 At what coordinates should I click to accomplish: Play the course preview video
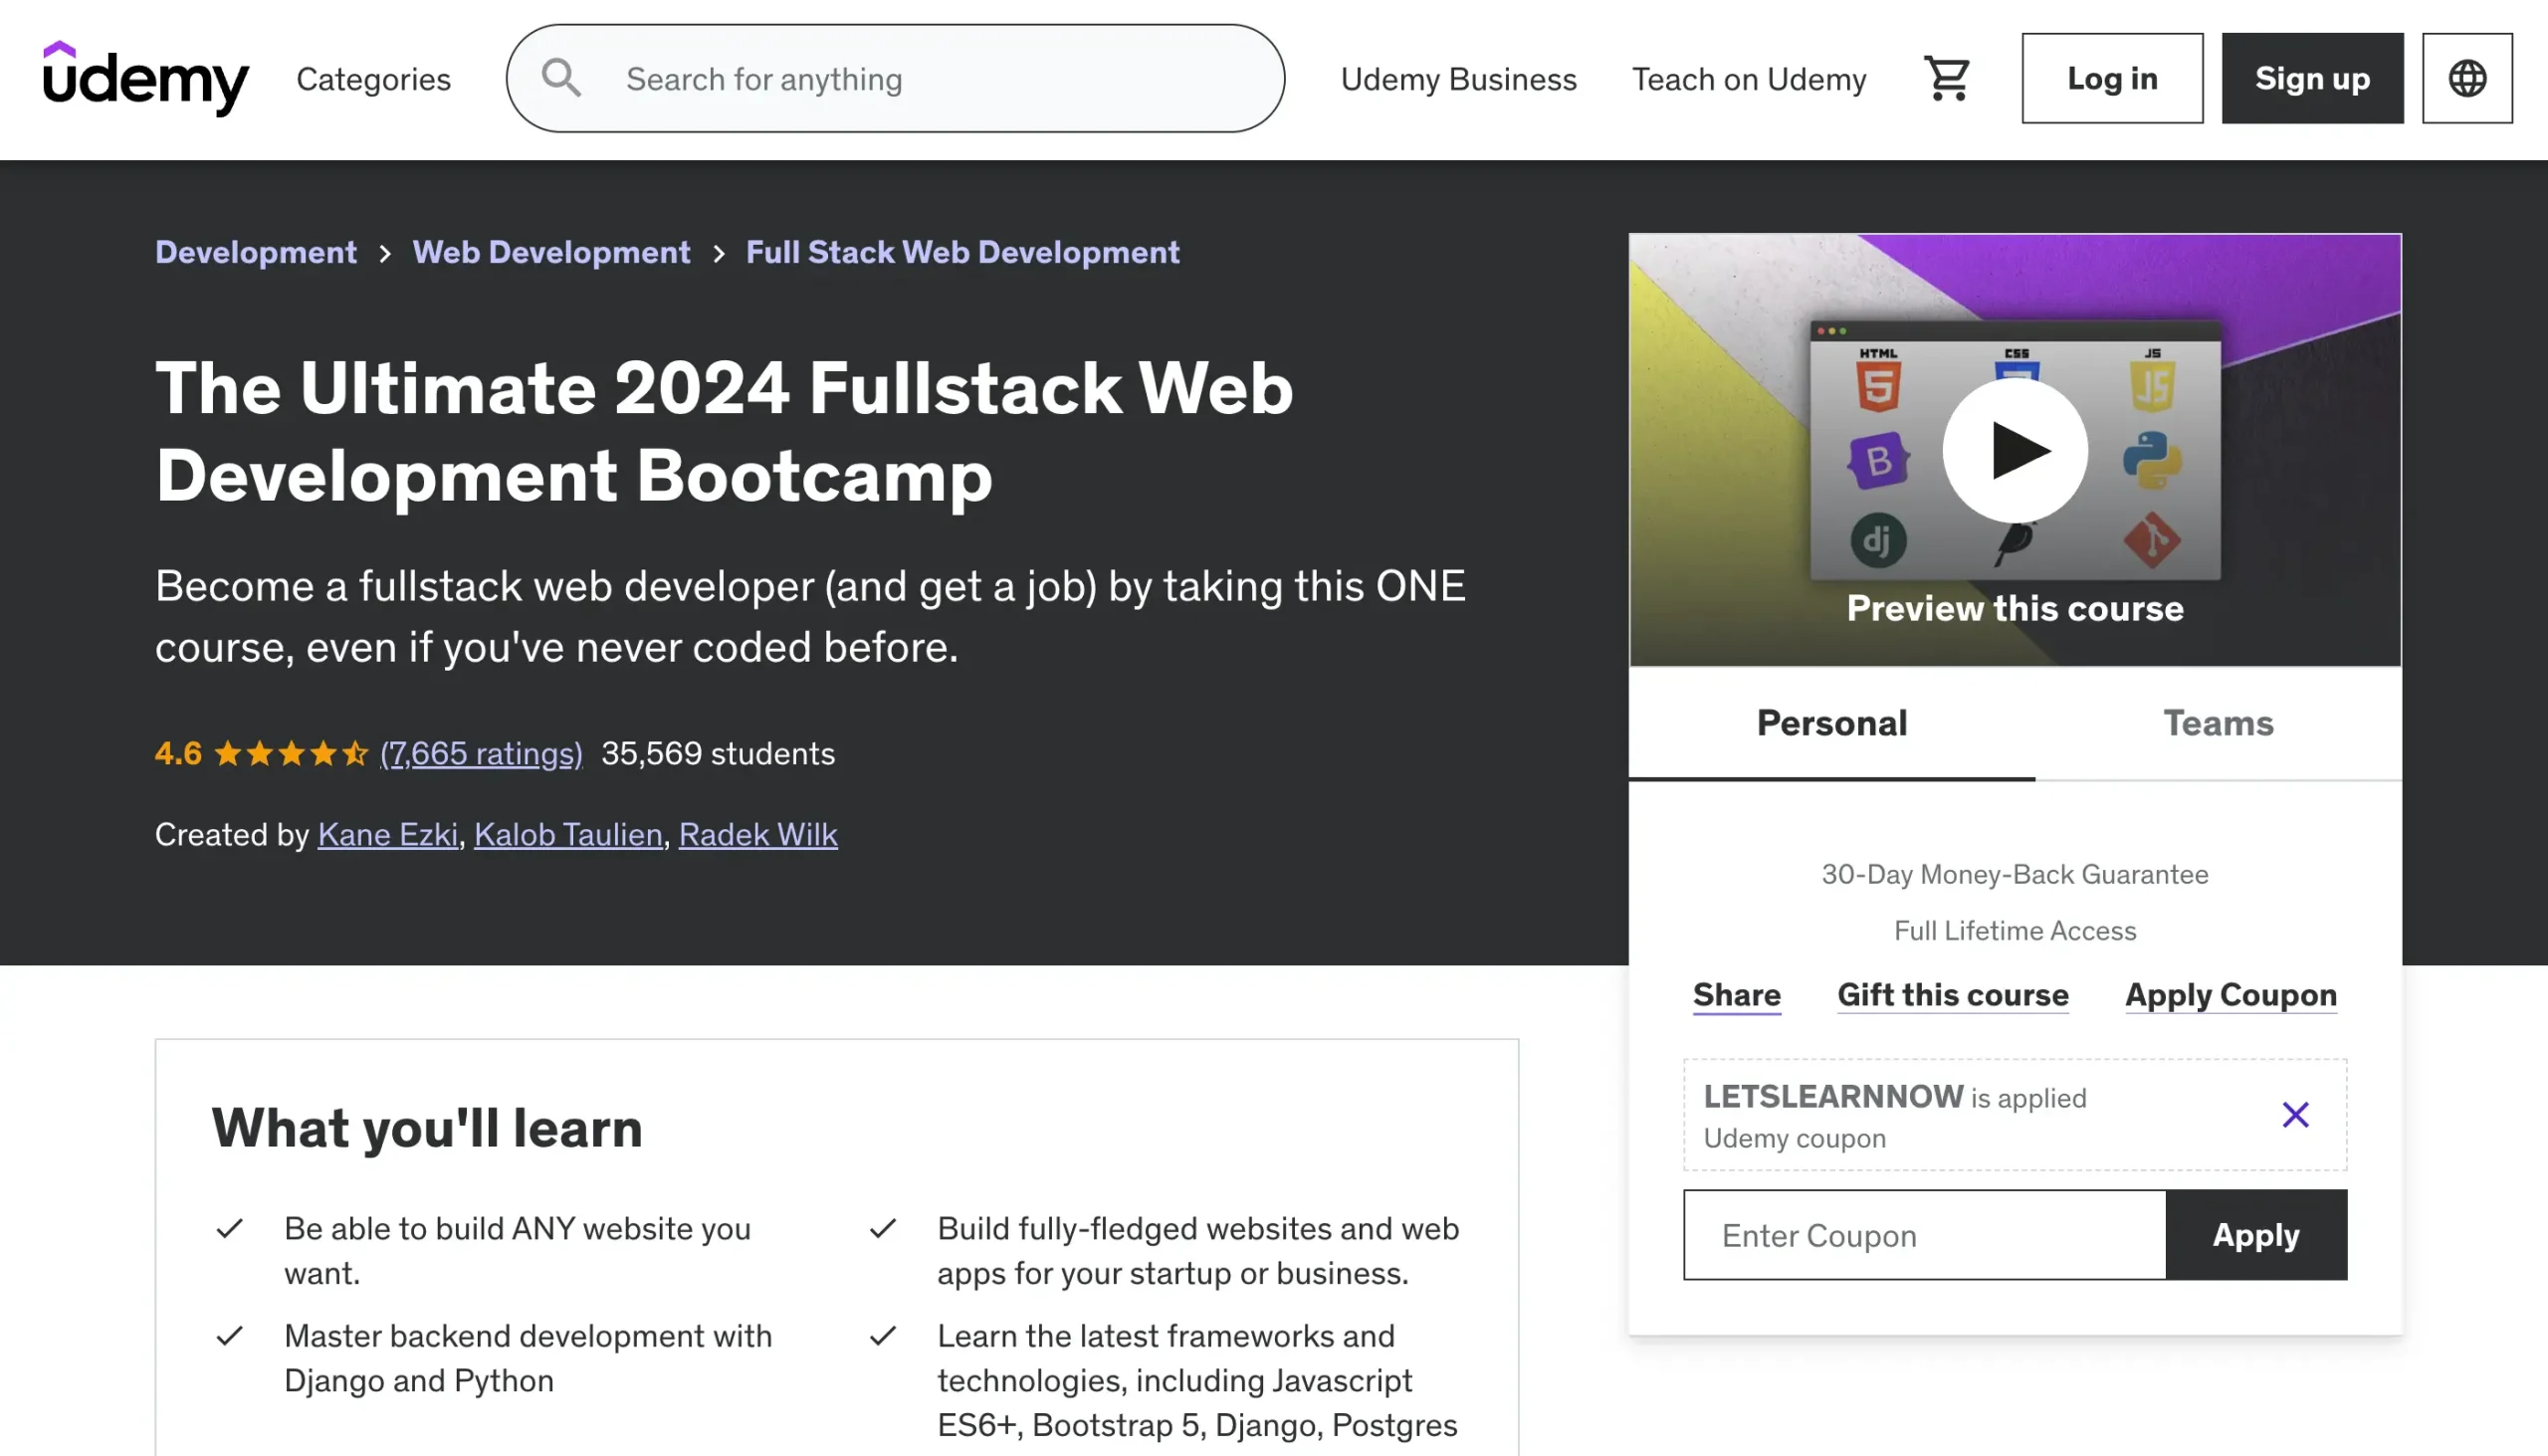coord(2014,450)
